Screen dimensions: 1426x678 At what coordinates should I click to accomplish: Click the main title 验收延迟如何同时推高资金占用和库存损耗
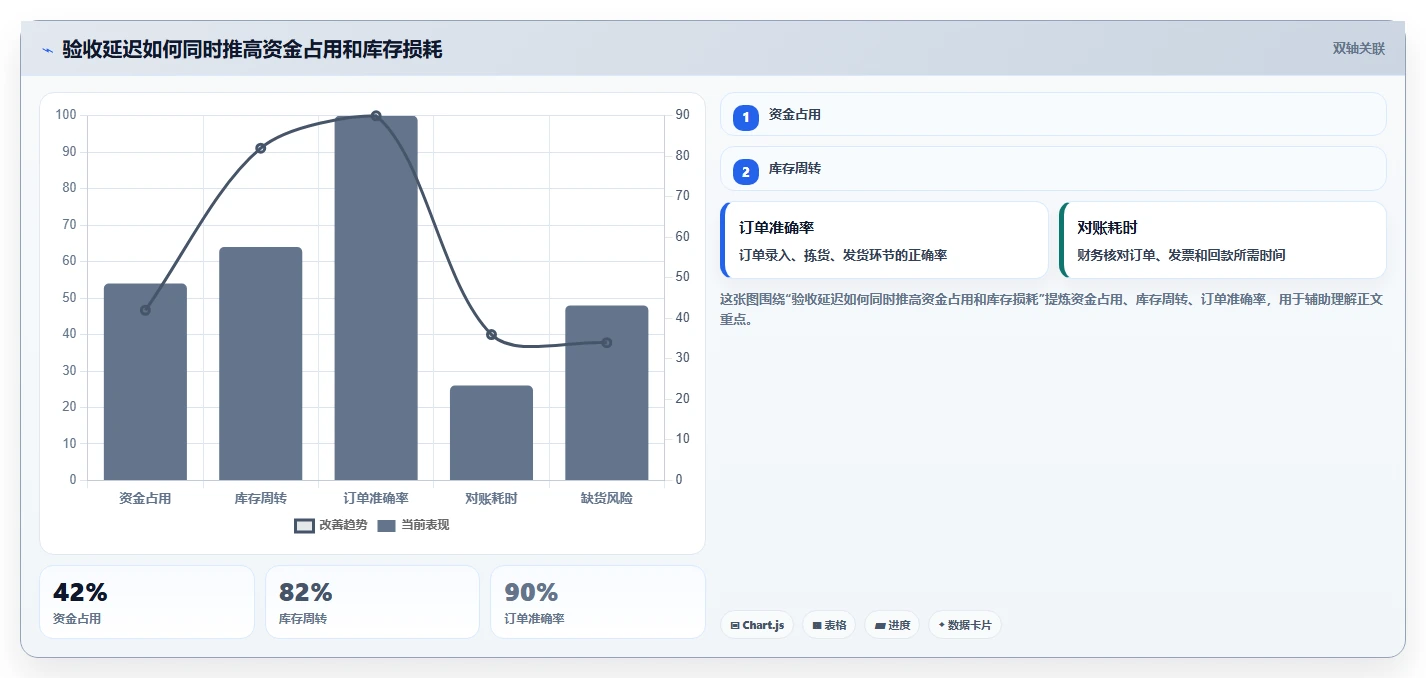click(252, 49)
